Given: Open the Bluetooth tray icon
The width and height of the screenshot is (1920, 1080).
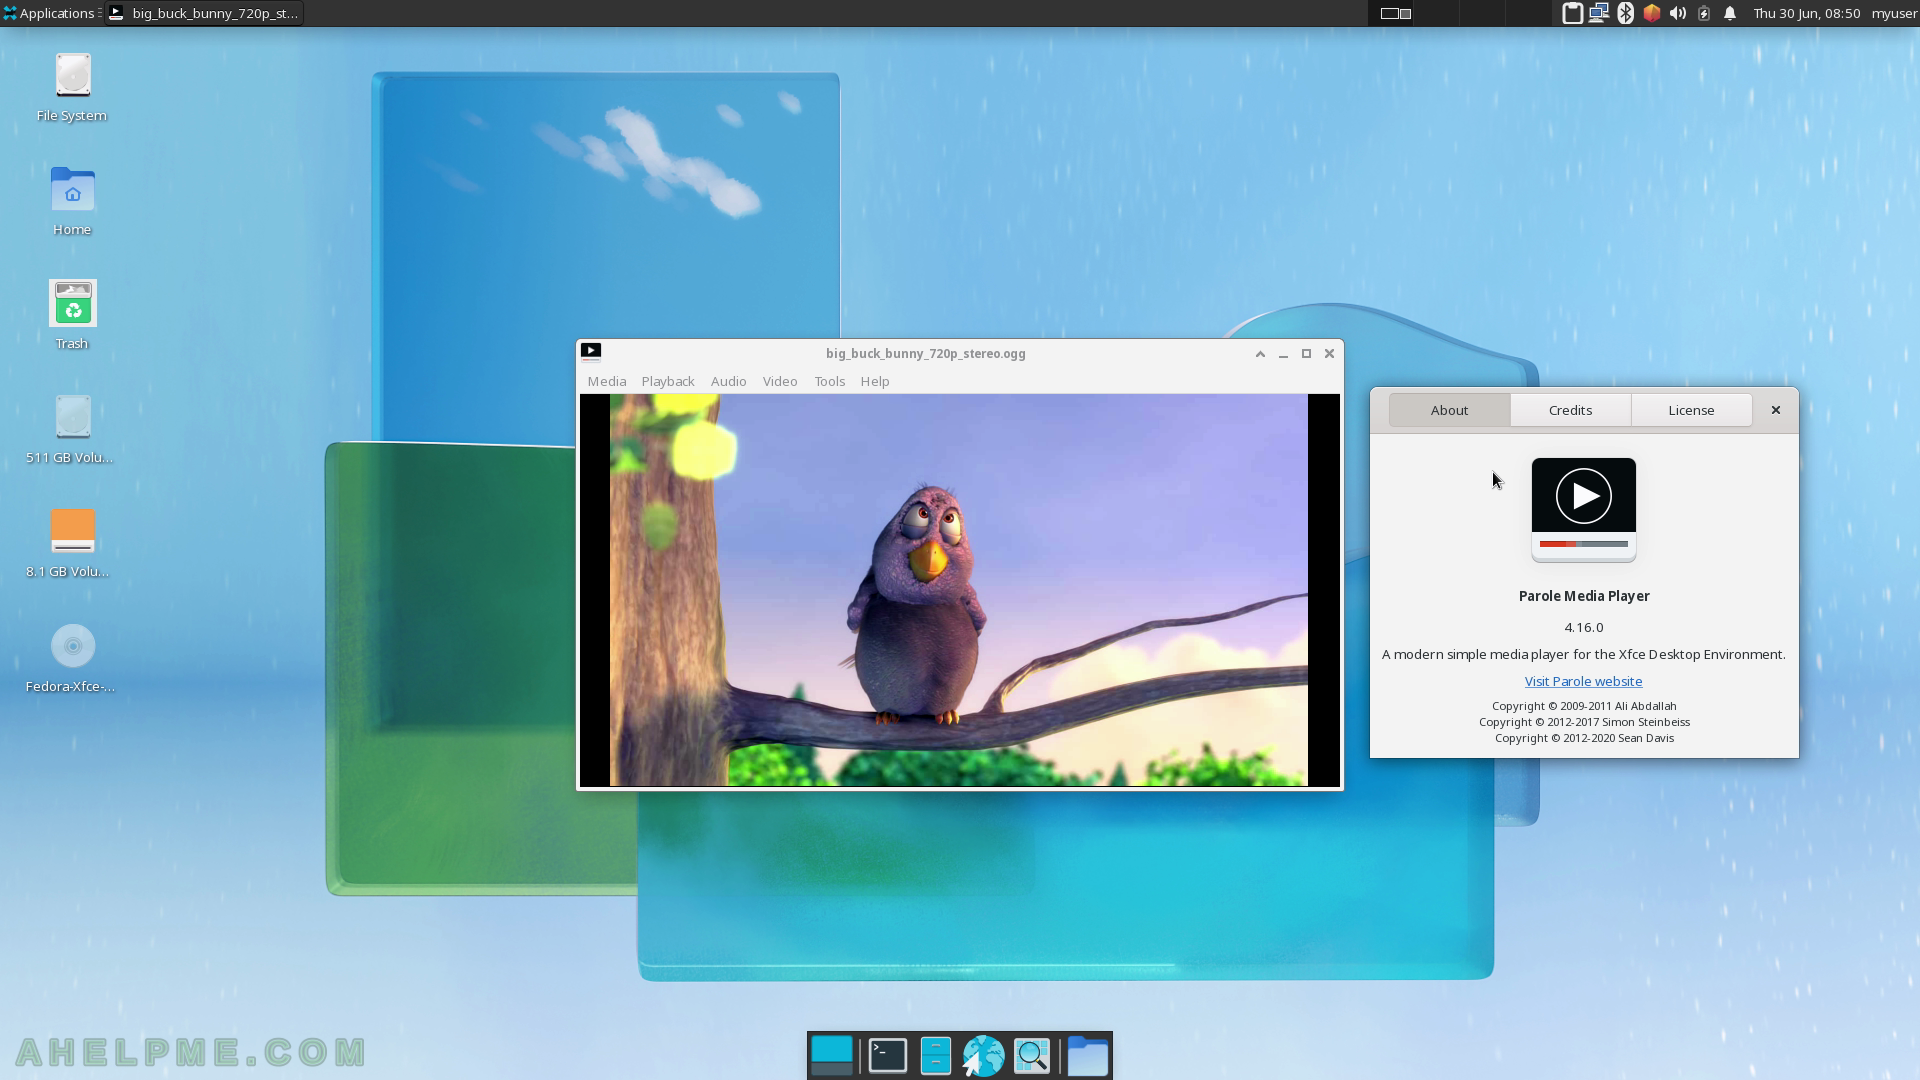Looking at the screenshot, I should click(x=1625, y=13).
